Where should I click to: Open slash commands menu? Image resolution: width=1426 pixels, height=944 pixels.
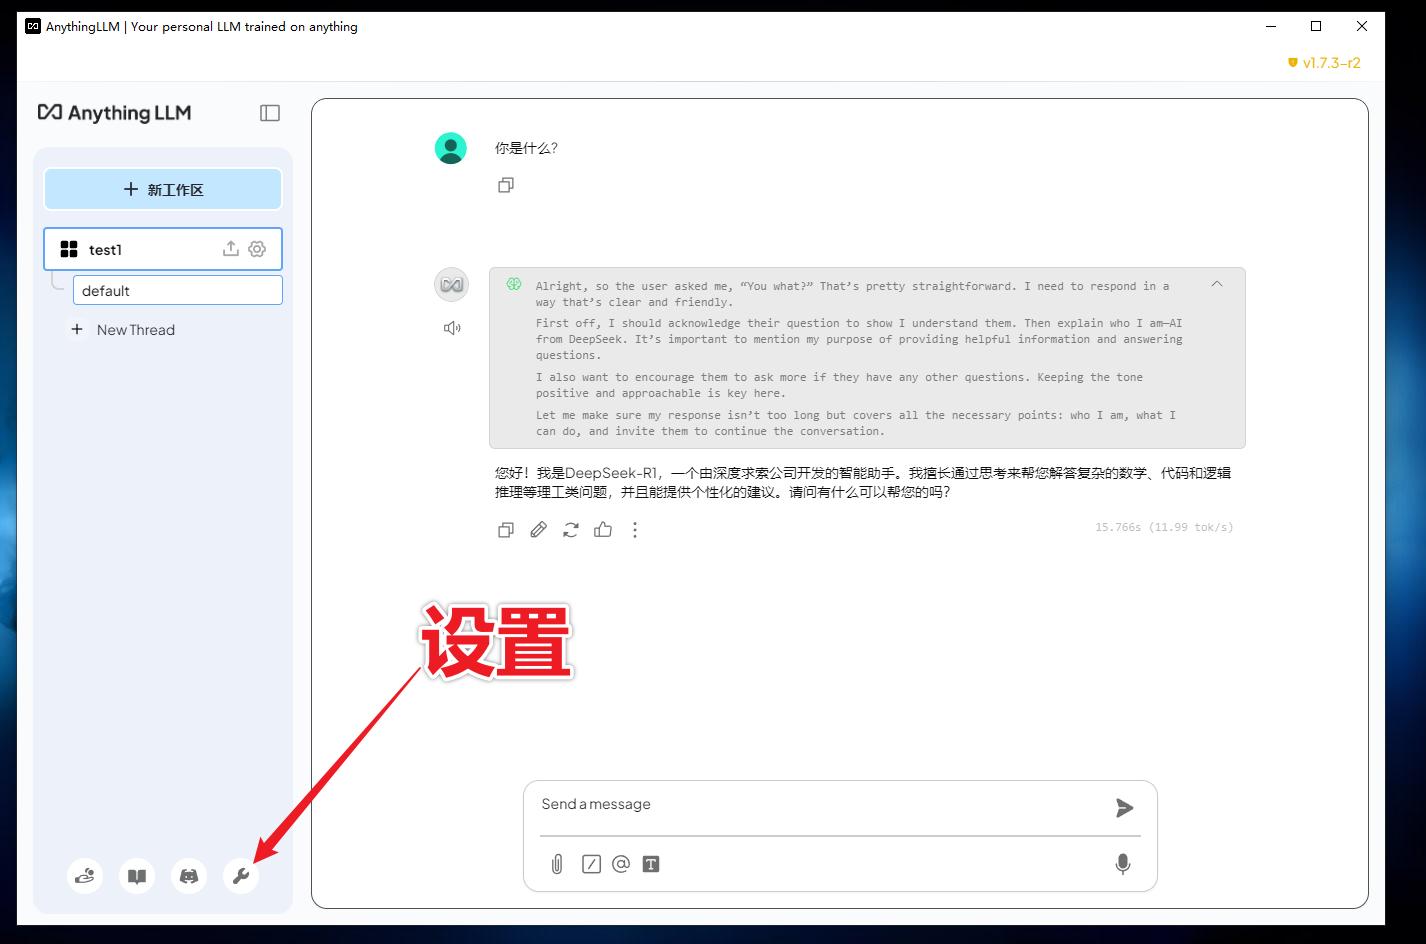591,864
